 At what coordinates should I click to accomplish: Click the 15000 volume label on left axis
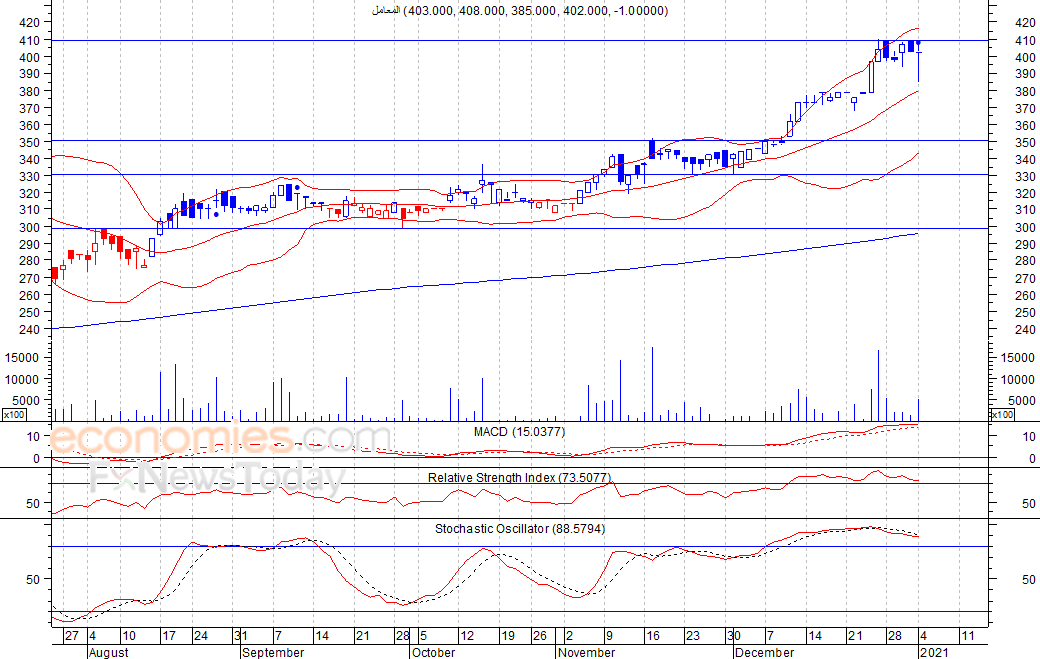point(23,358)
